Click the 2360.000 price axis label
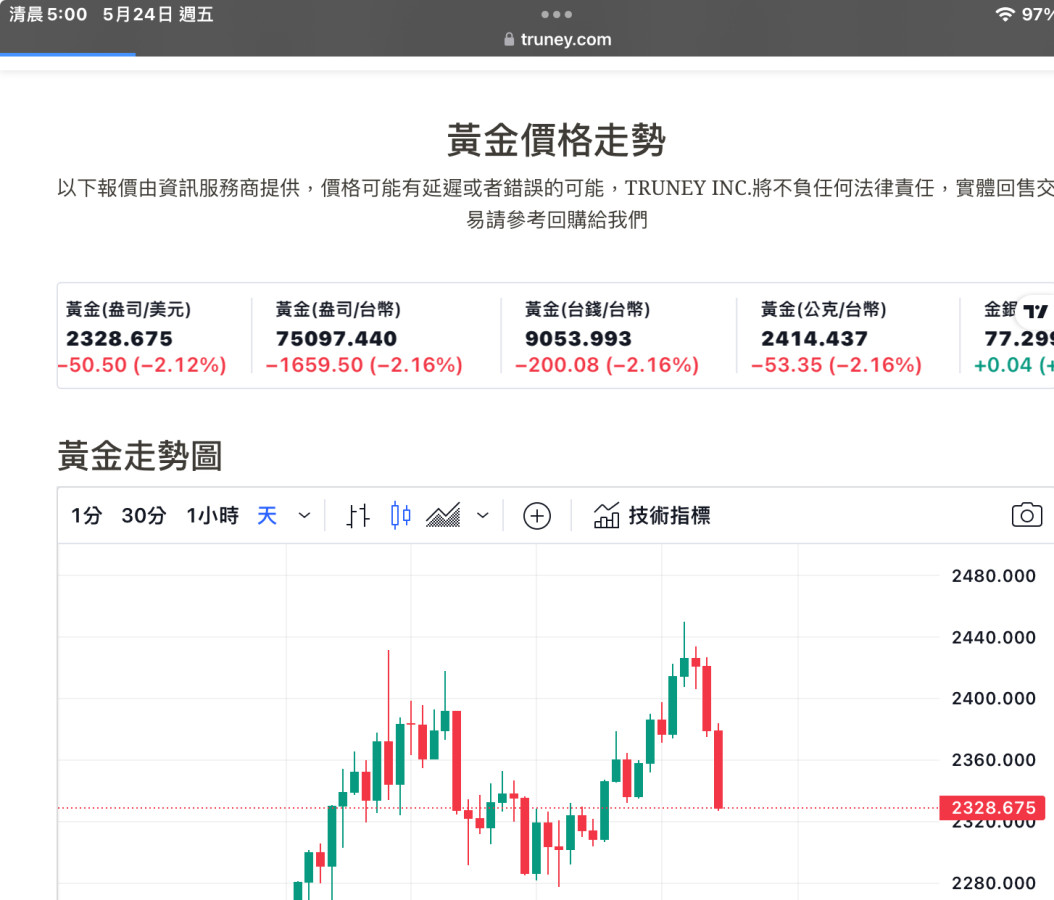This screenshot has height=900, width=1054. pos(993,760)
